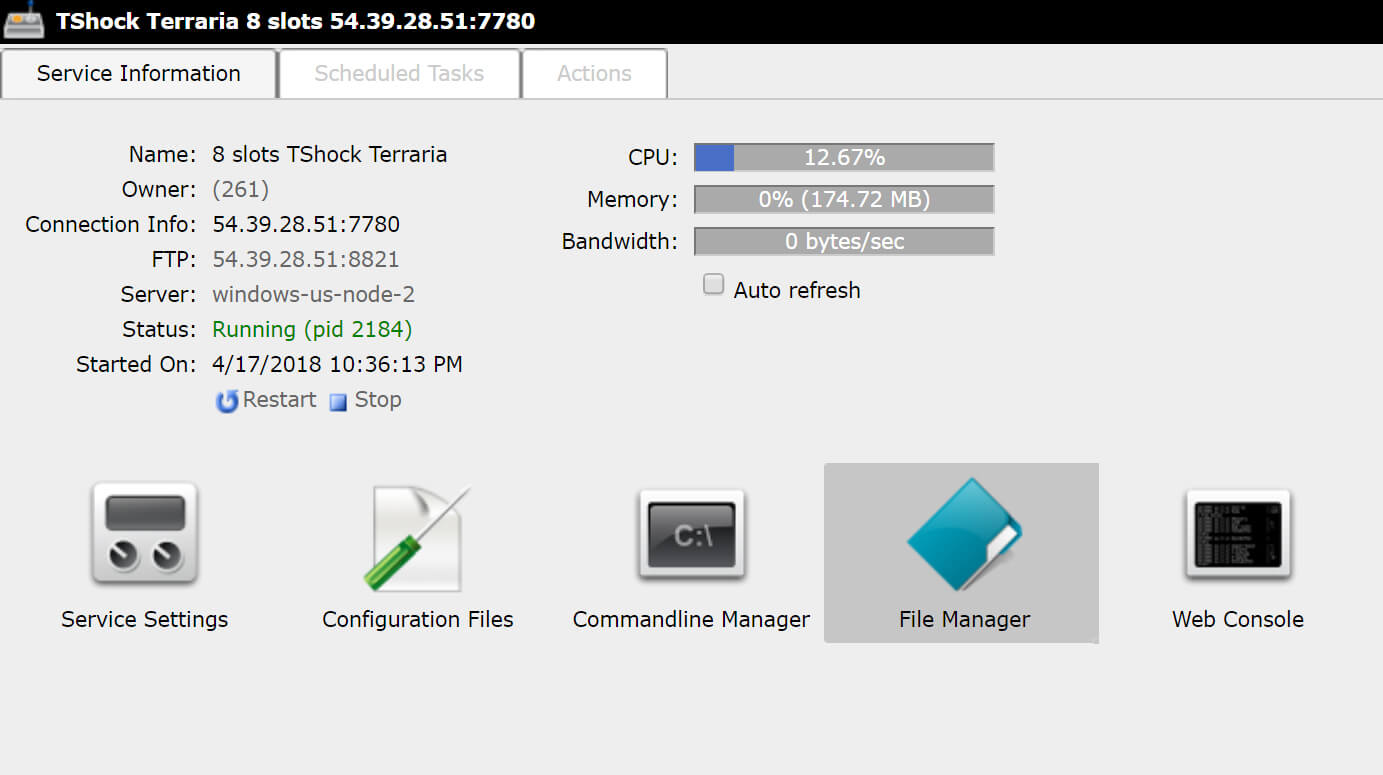This screenshot has height=775, width=1383.
Task: Select the FTP address 54.39.28.51:8821
Action: [306, 260]
